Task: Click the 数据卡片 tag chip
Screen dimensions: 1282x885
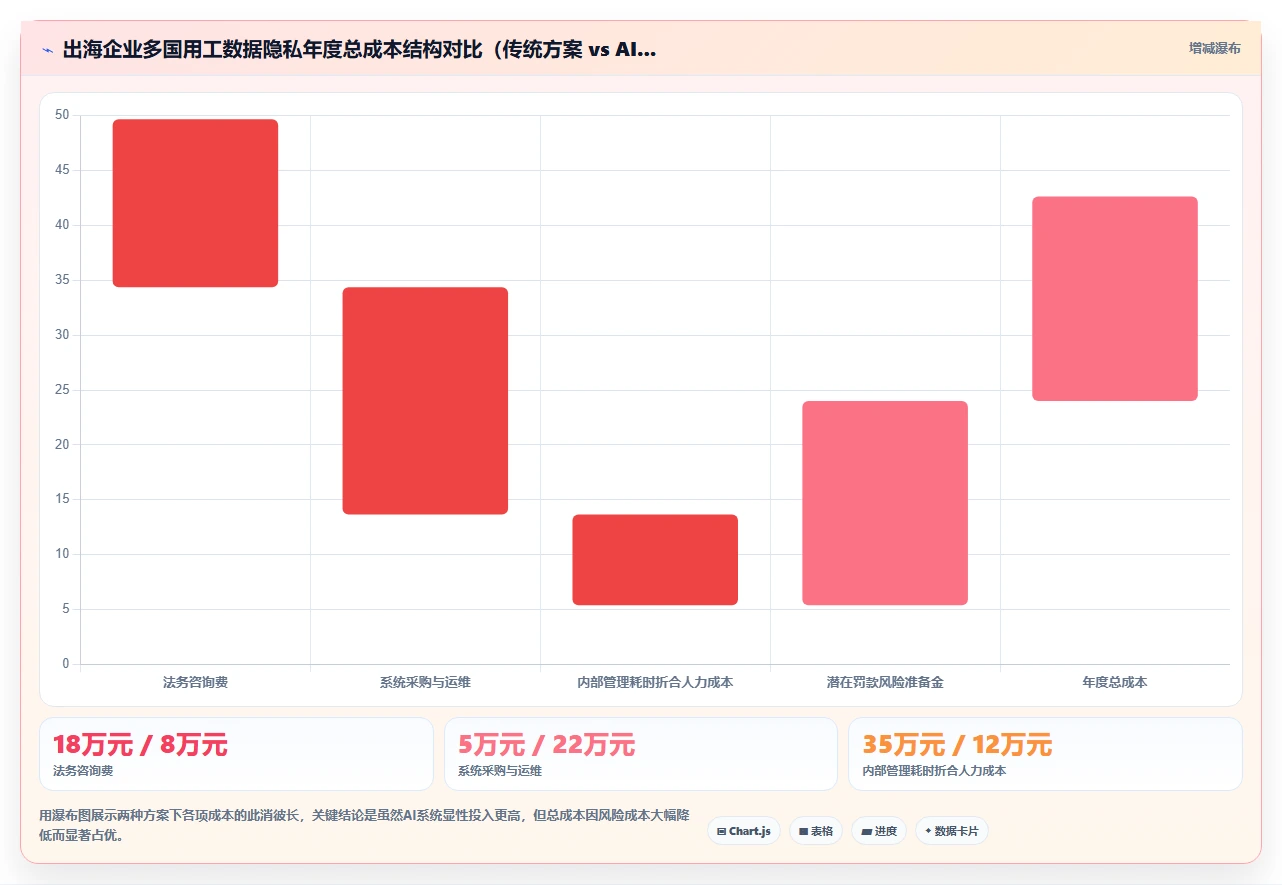Action: [951, 831]
